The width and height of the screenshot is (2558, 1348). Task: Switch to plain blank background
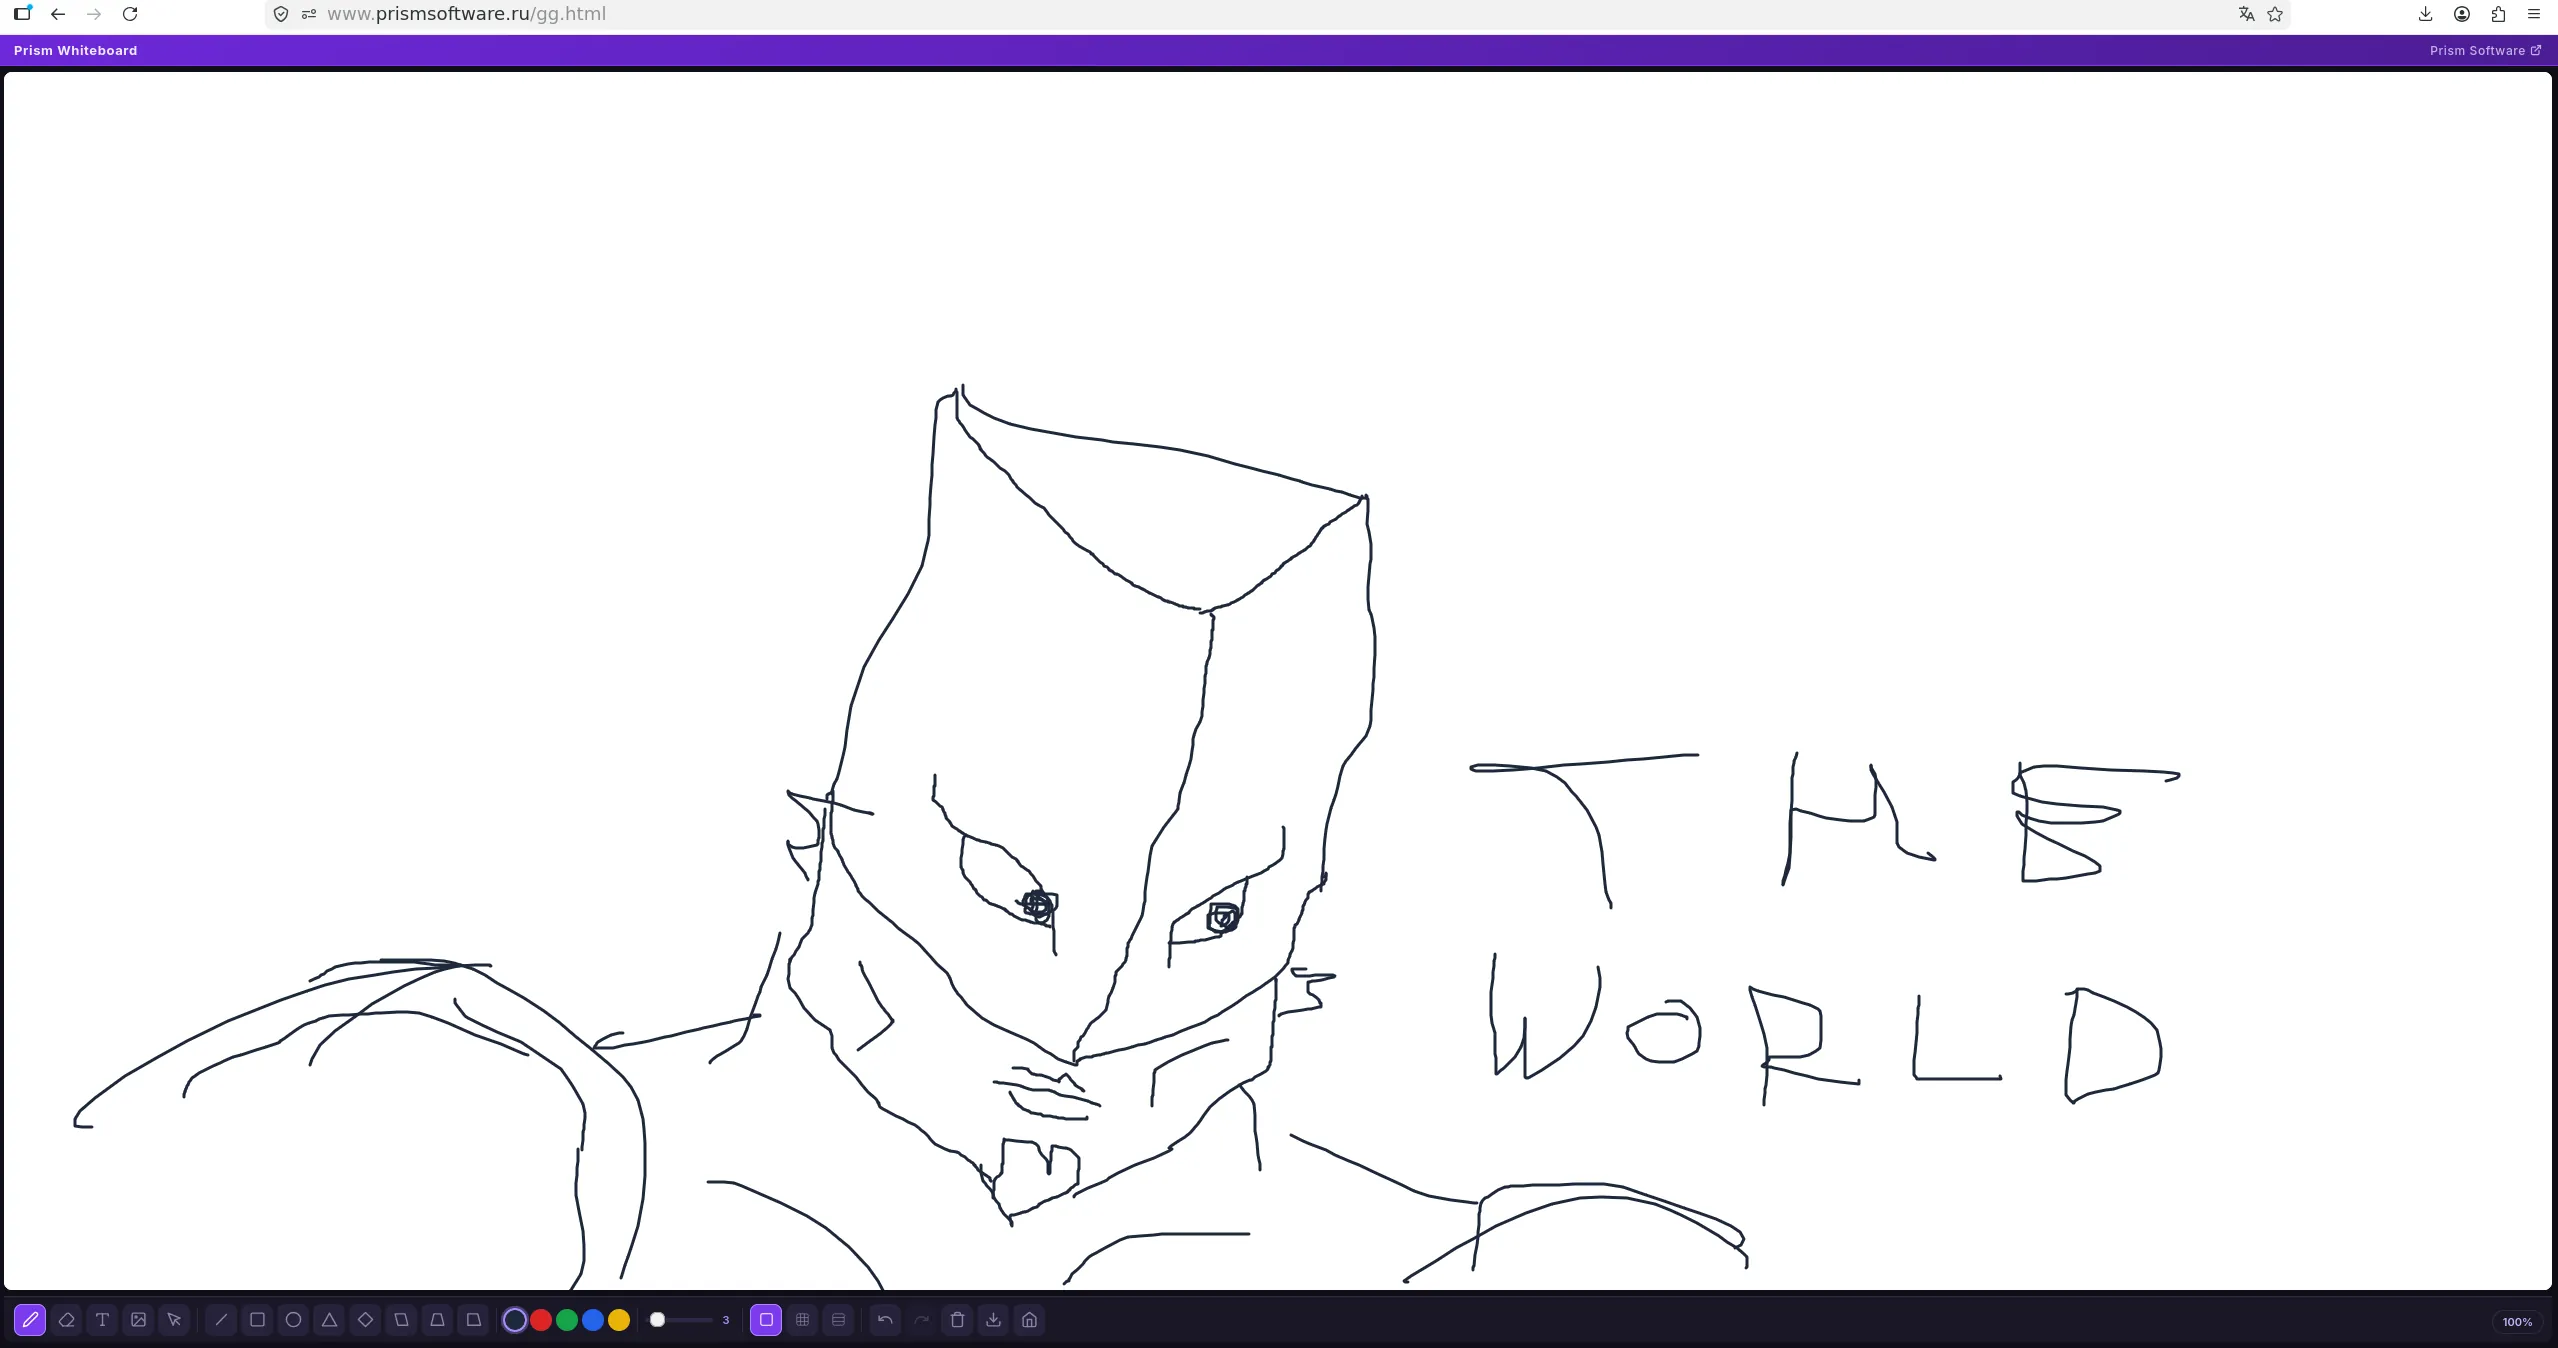click(x=766, y=1320)
